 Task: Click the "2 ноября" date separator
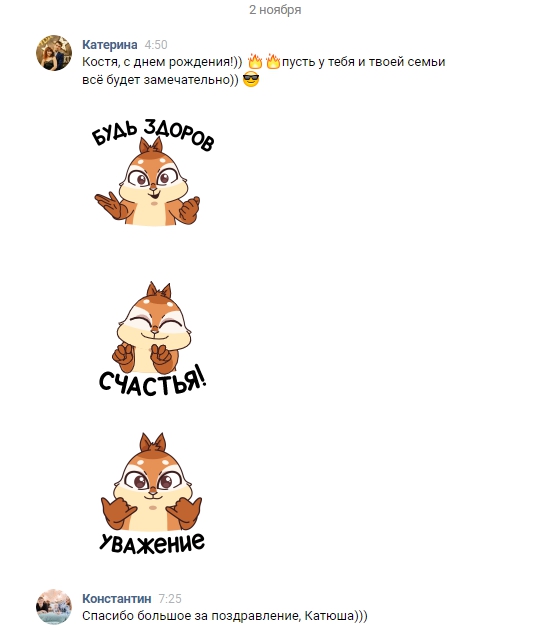pyautogui.click(x=275, y=9)
